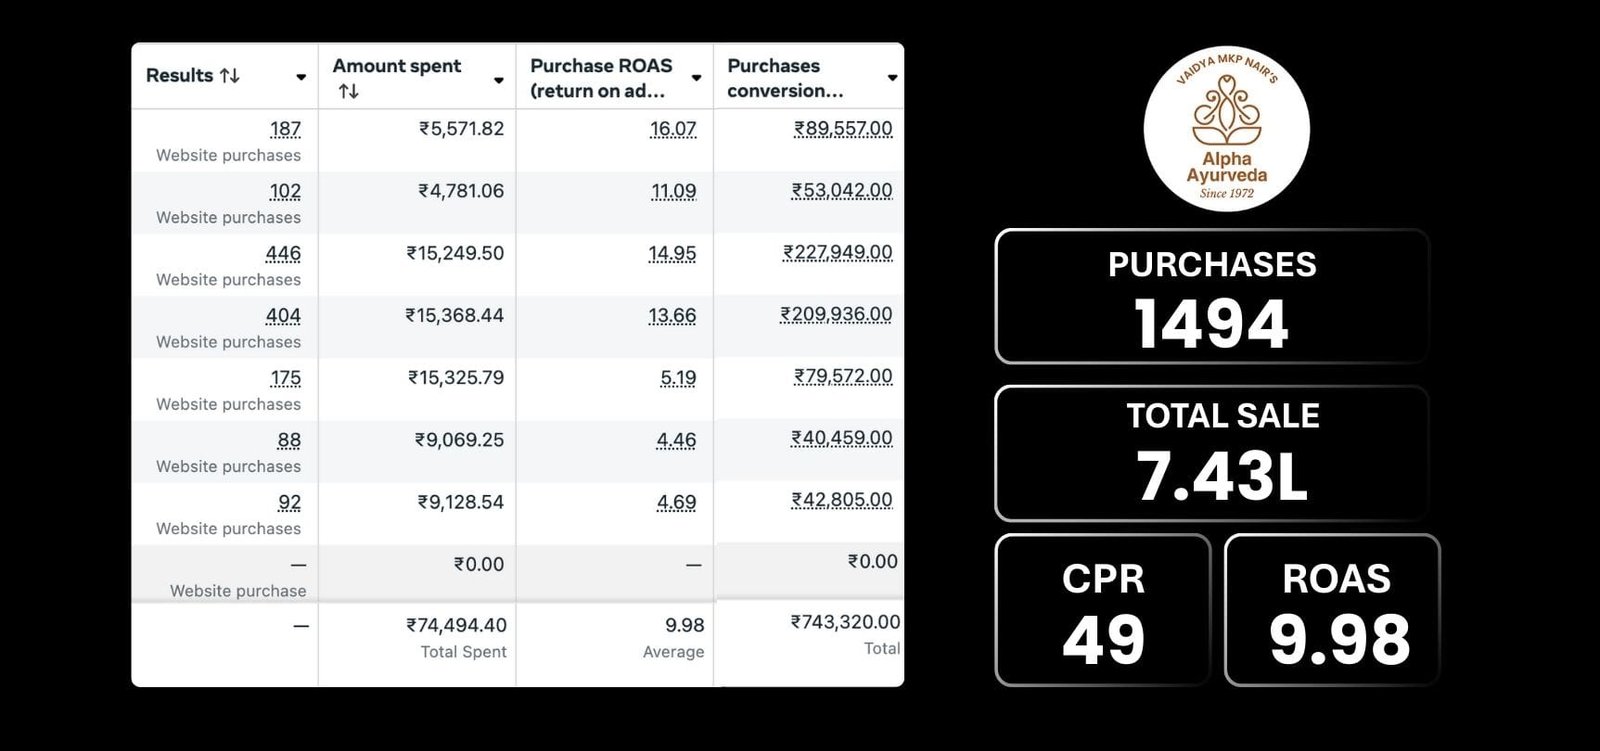Image resolution: width=1600 pixels, height=751 pixels.
Task: Open the Results column dropdown arrow
Action: [301, 77]
